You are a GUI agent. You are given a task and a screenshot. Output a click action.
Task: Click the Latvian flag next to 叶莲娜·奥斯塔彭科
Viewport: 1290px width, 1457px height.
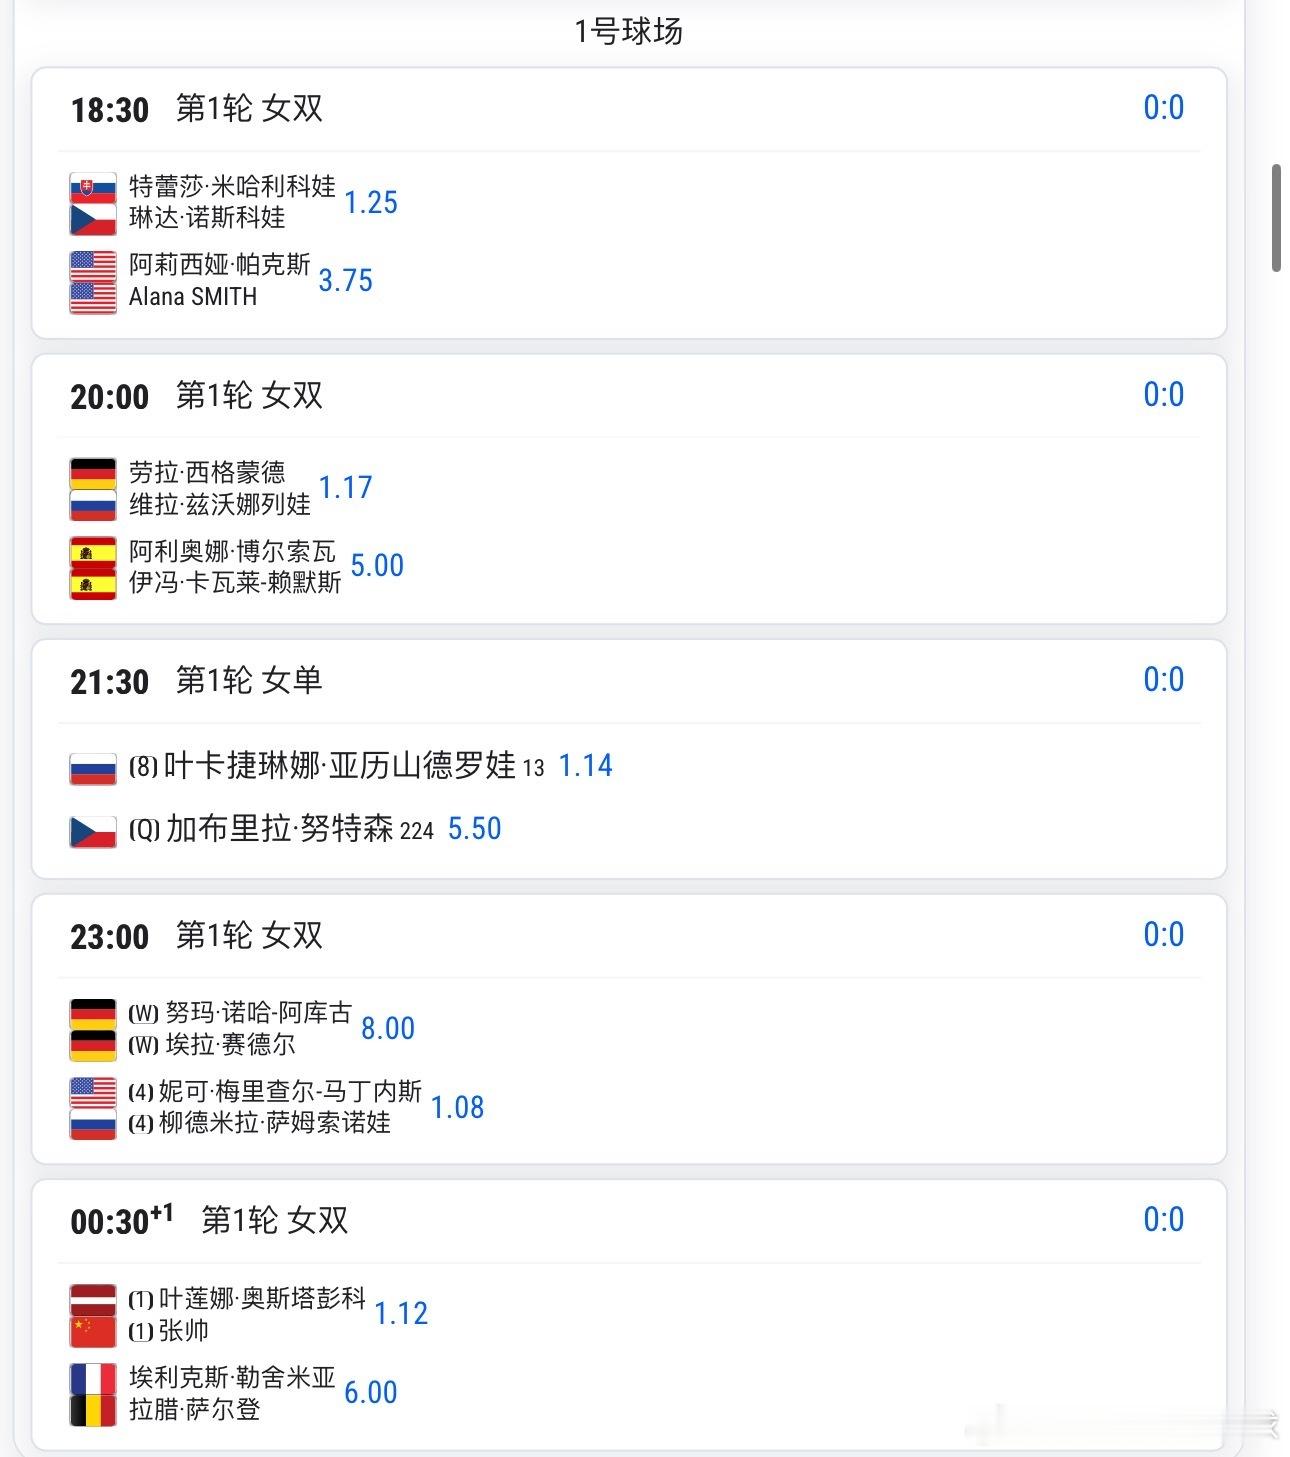pos(92,1299)
